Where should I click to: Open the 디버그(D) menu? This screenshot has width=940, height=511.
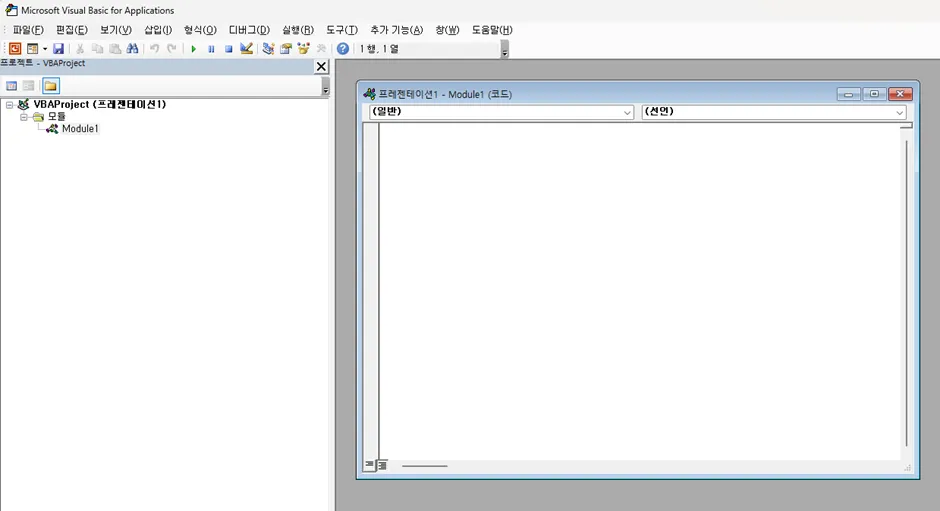click(249, 30)
